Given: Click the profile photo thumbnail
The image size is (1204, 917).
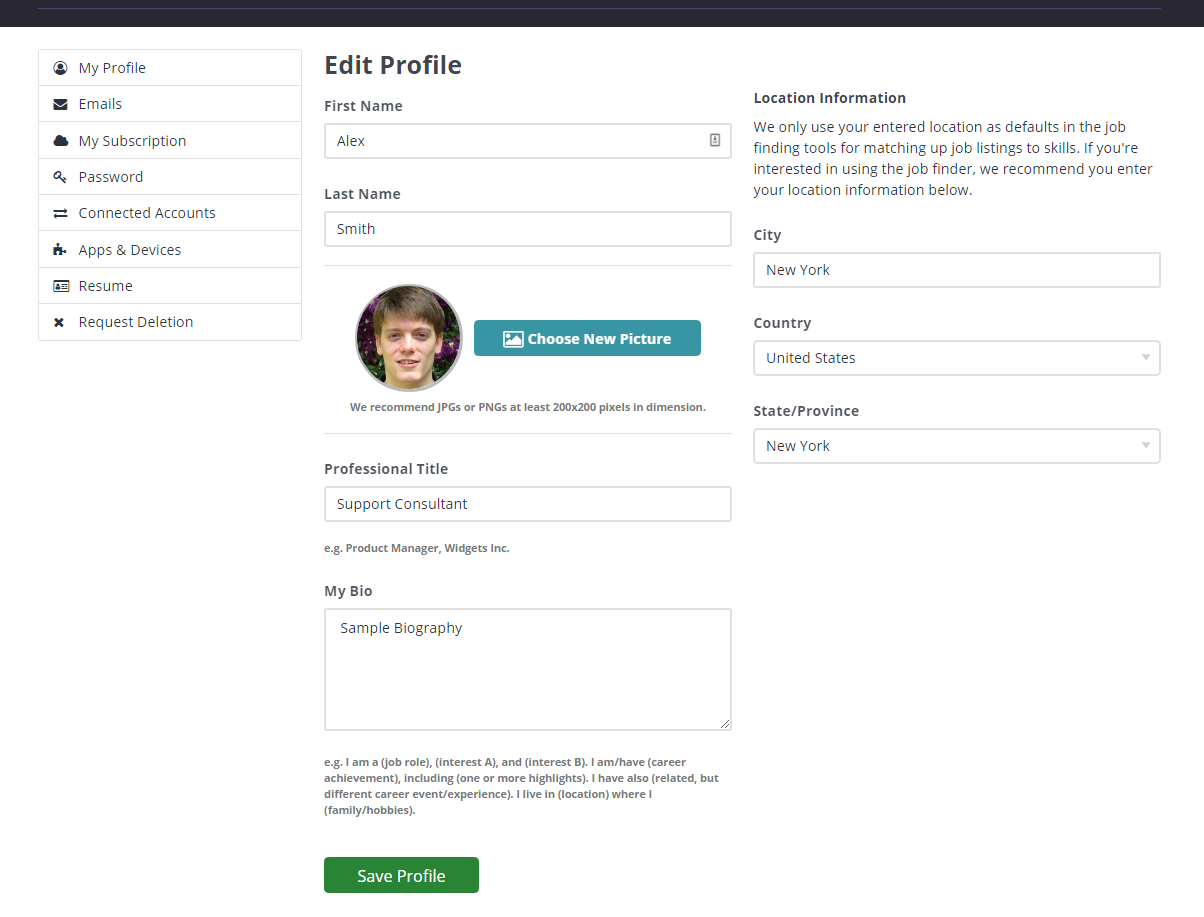Looking at the screenshot, I should point(409,338).
